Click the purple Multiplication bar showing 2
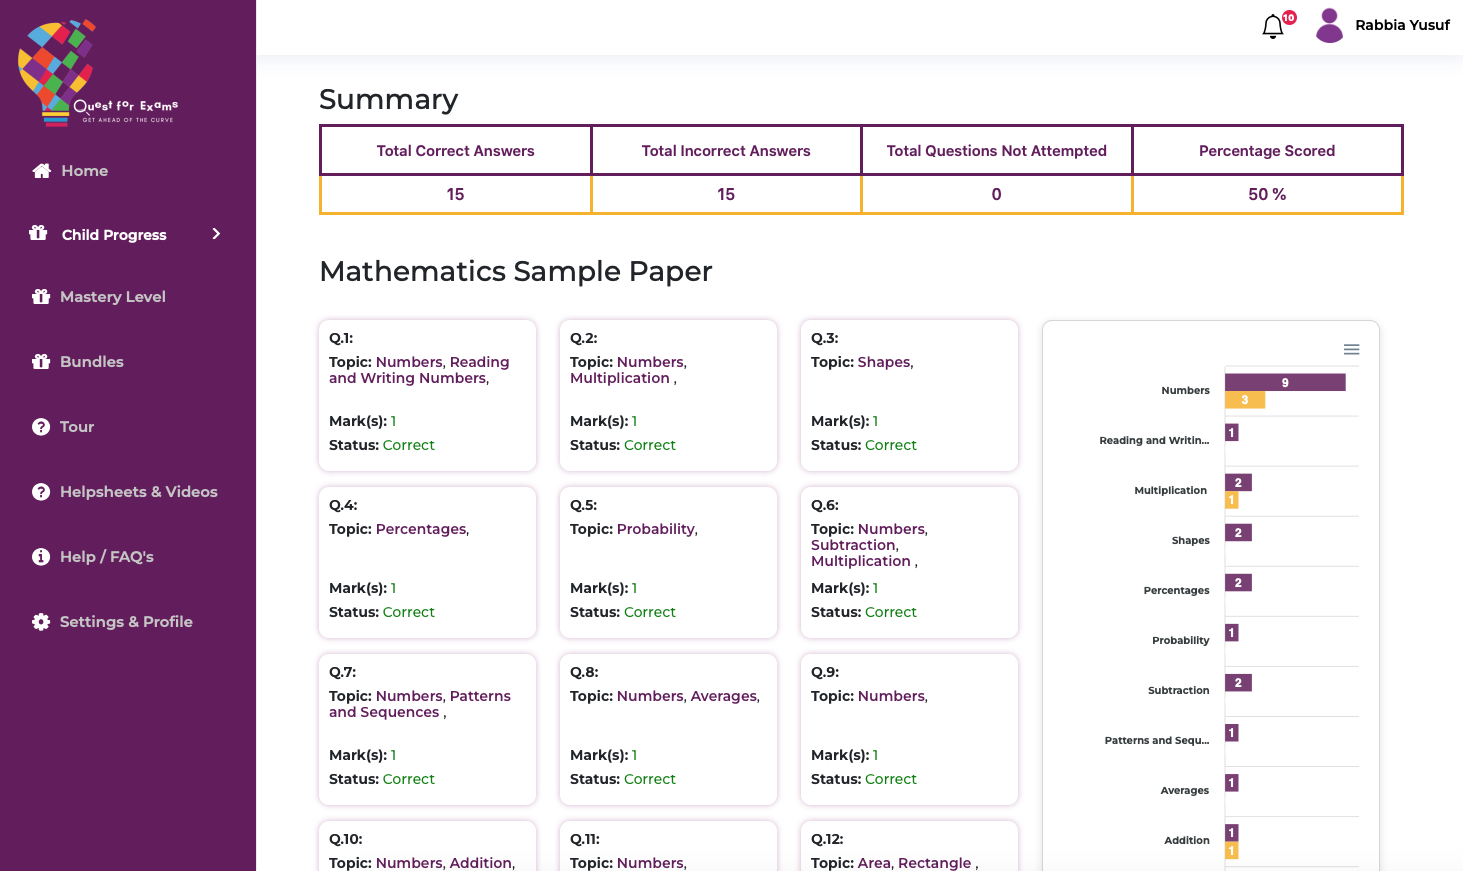Image resolution: width=1463 pixels, height=871 pixels. 1238,482
